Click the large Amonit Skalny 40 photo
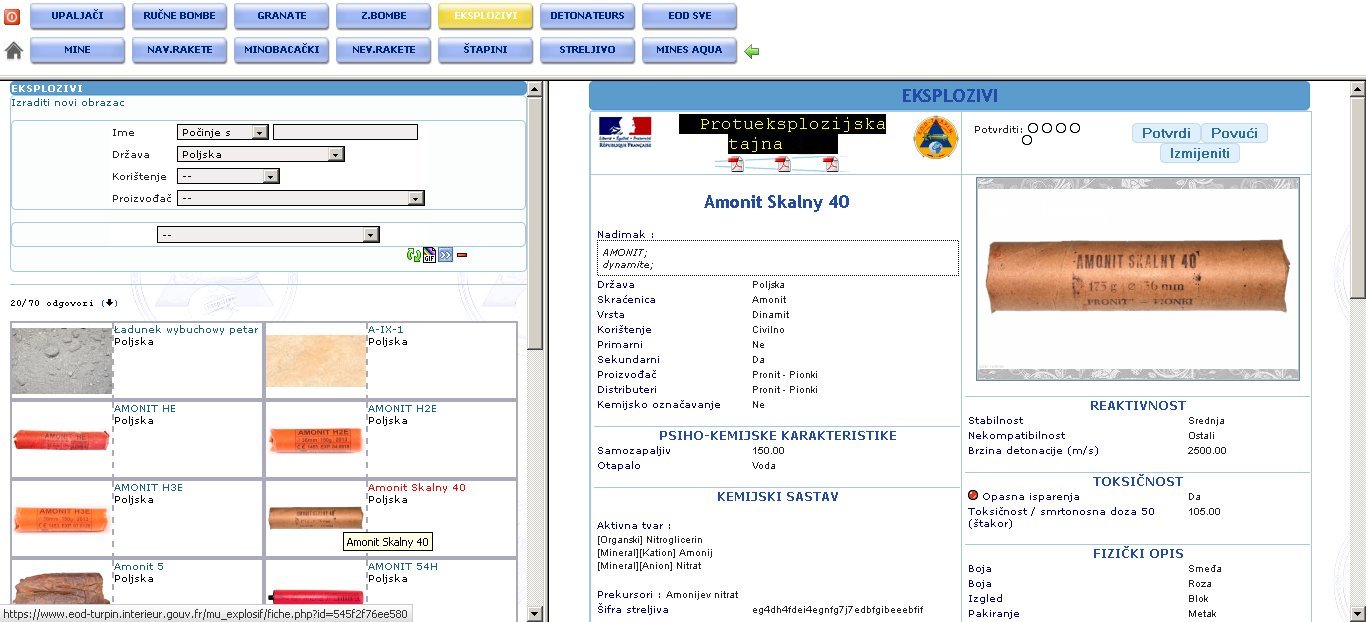Screen dimensions: 1366x622 point(1138,279)
